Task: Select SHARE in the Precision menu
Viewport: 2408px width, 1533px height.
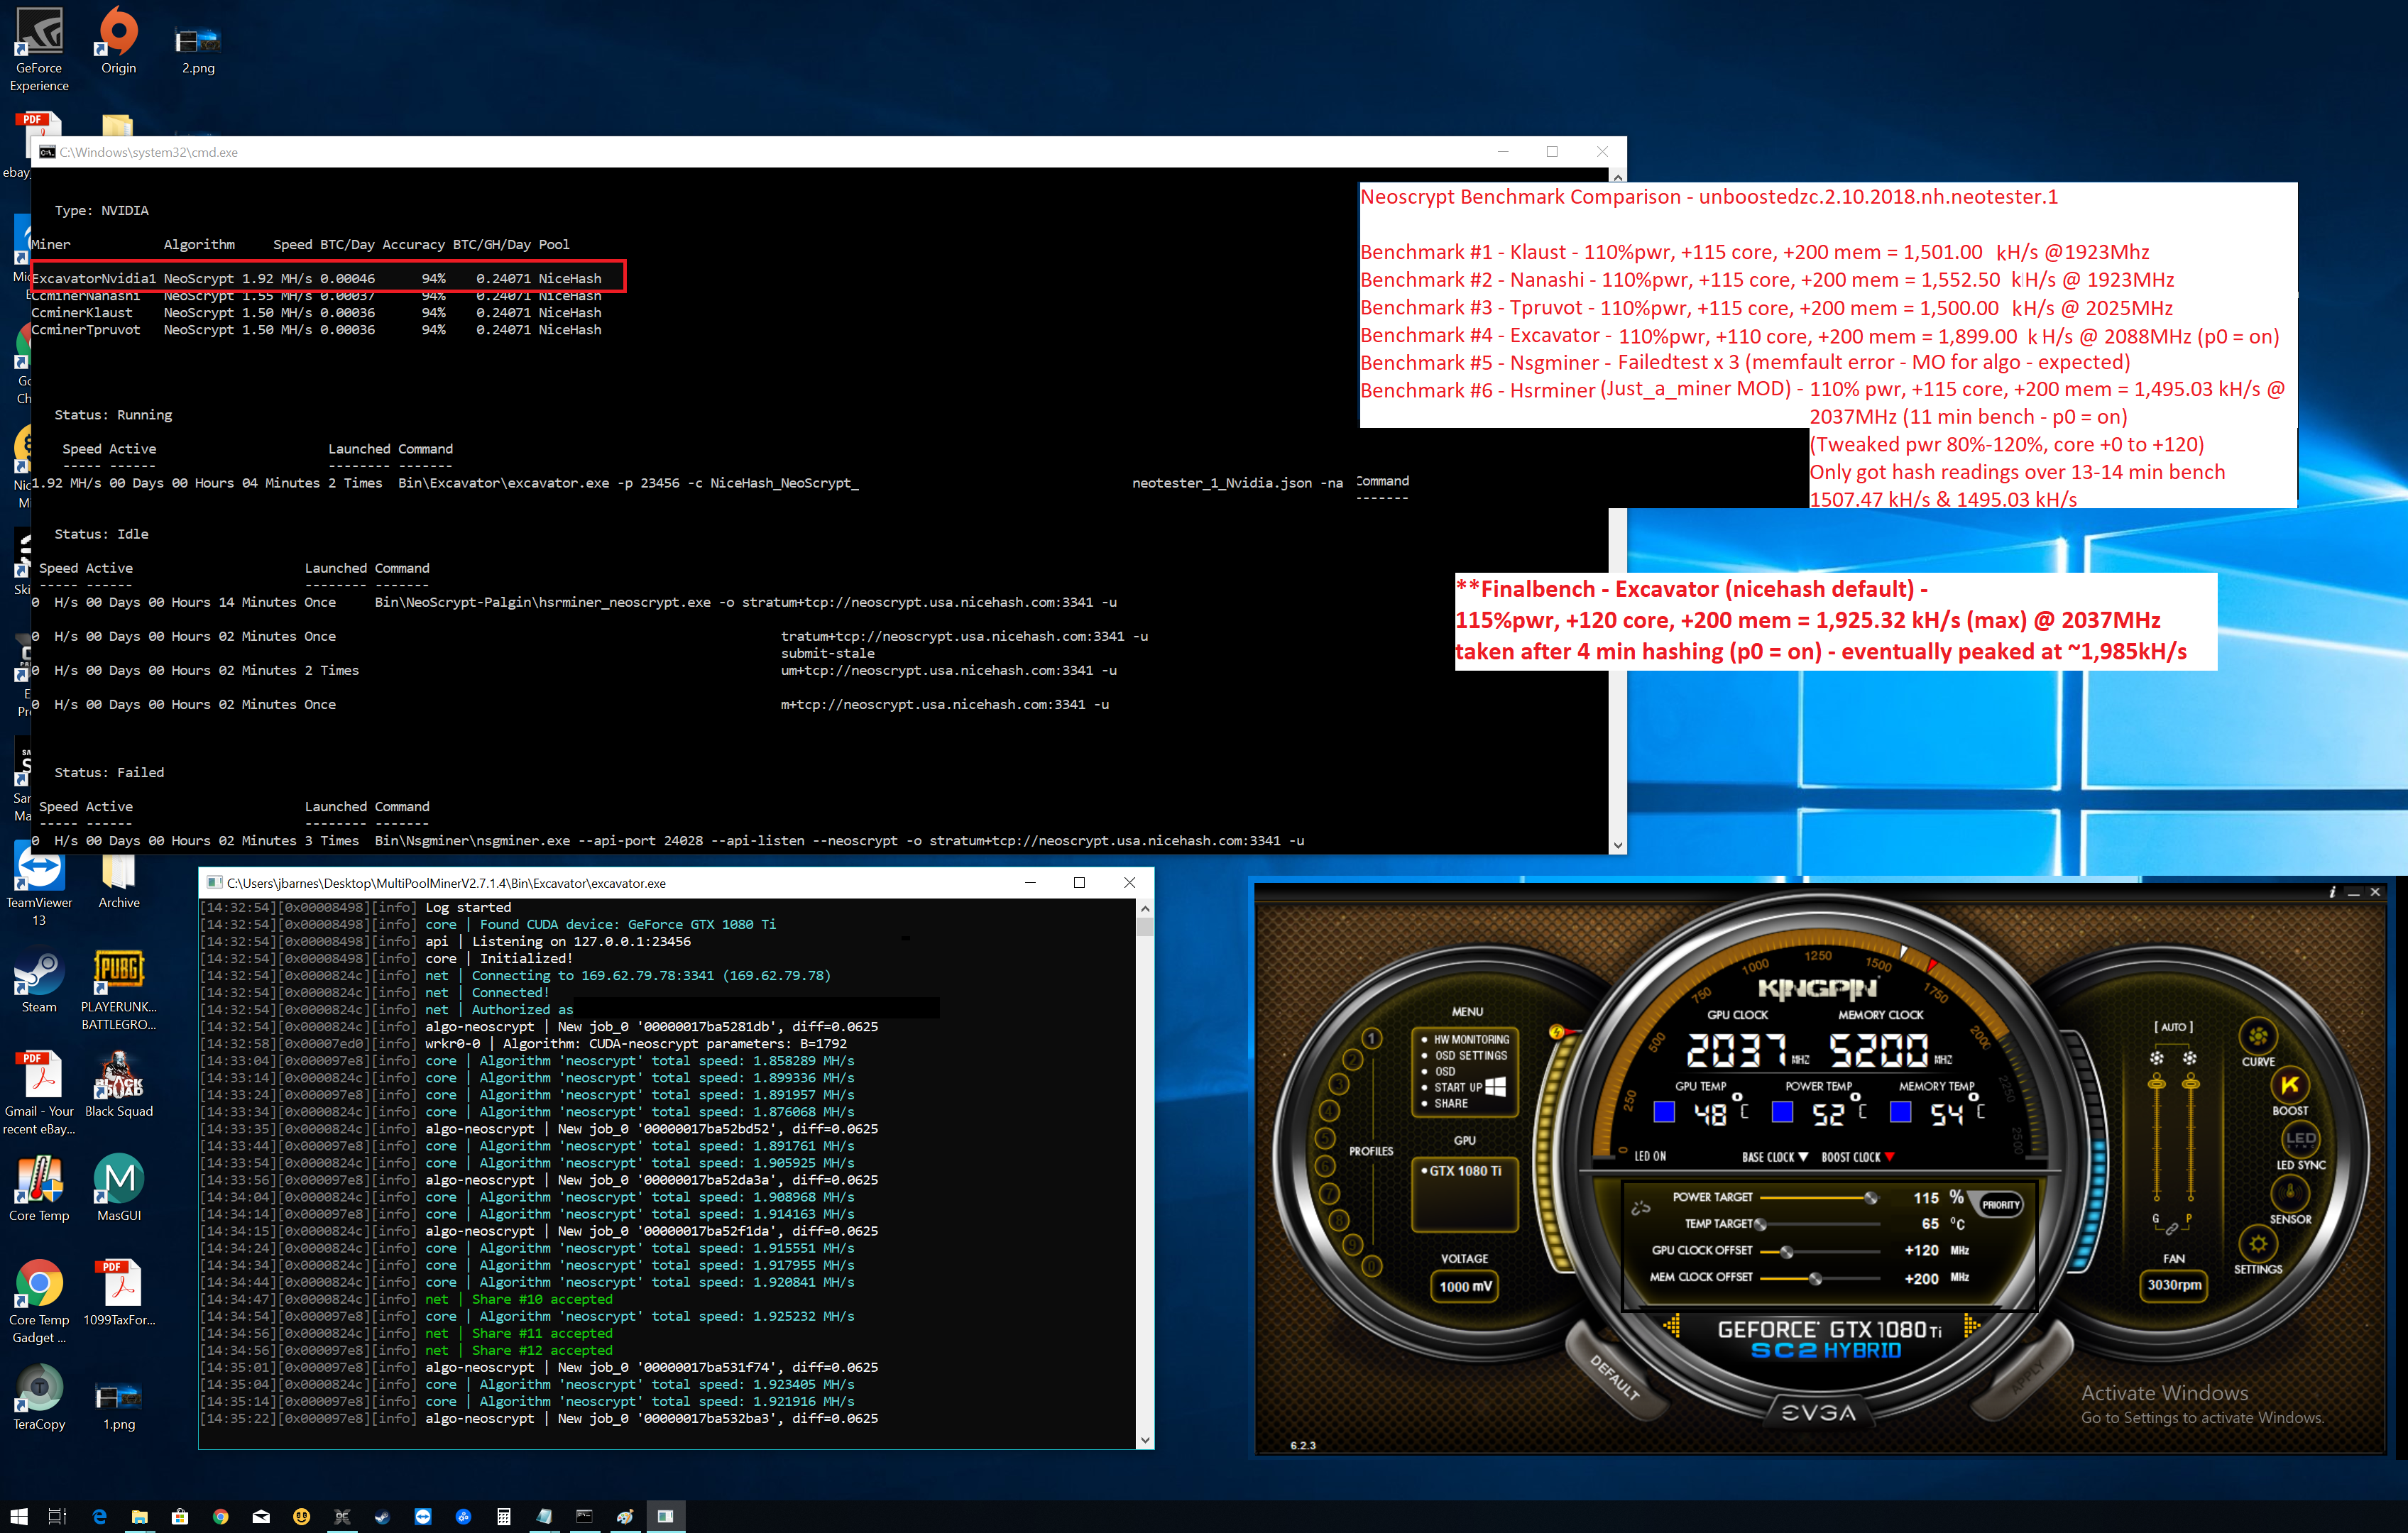Action: pos(1445,1103)
